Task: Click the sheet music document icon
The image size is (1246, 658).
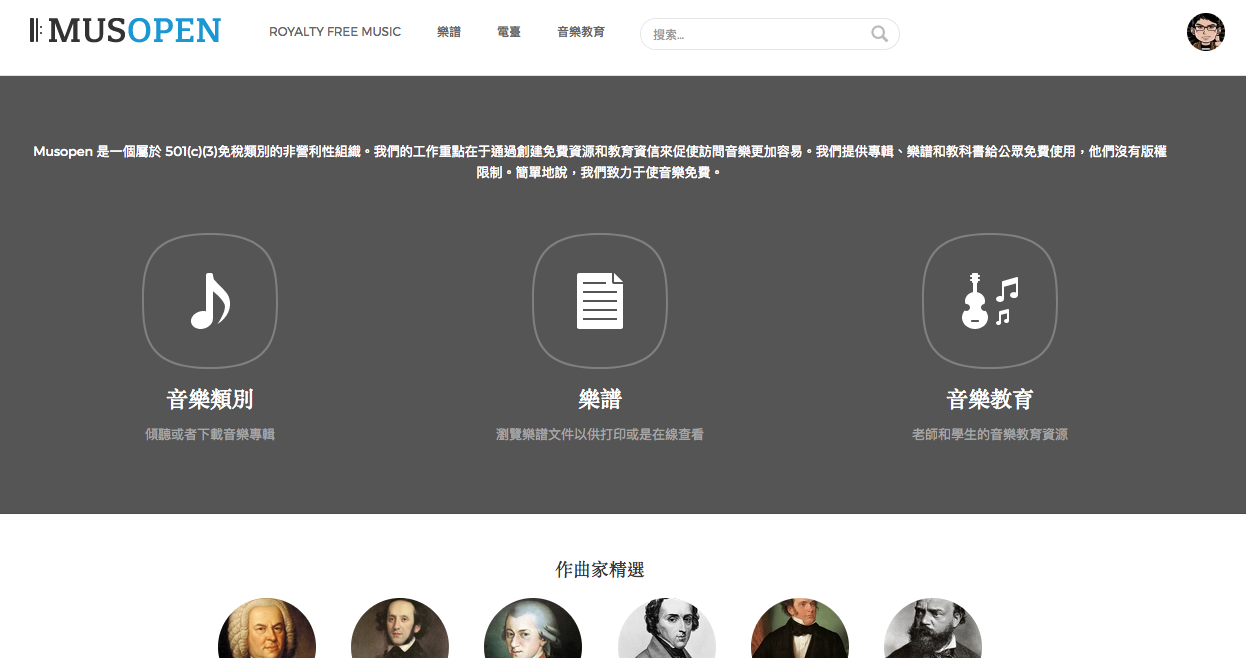Action: (x=600, y=301)
